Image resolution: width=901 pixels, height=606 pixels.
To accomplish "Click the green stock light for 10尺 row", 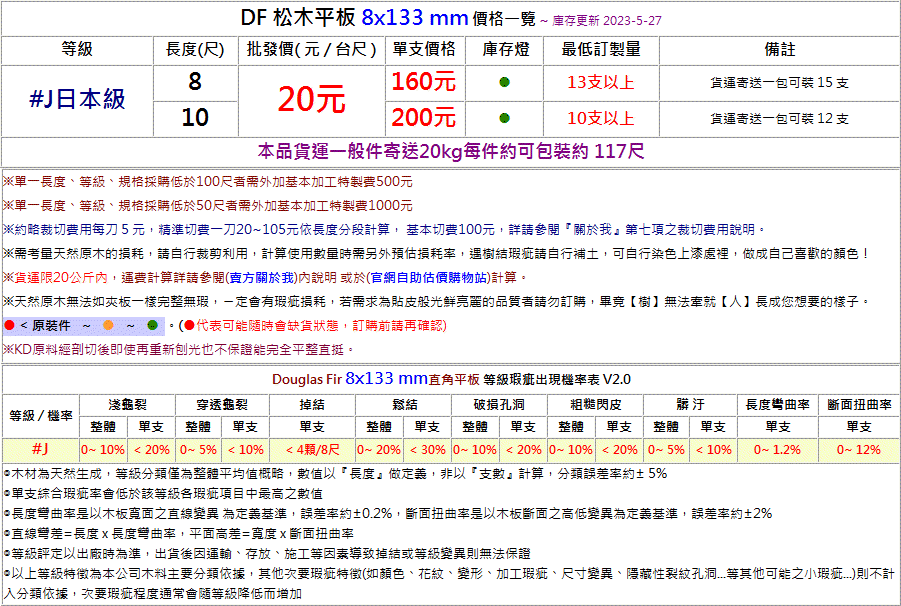I will [x=505, y=118].
